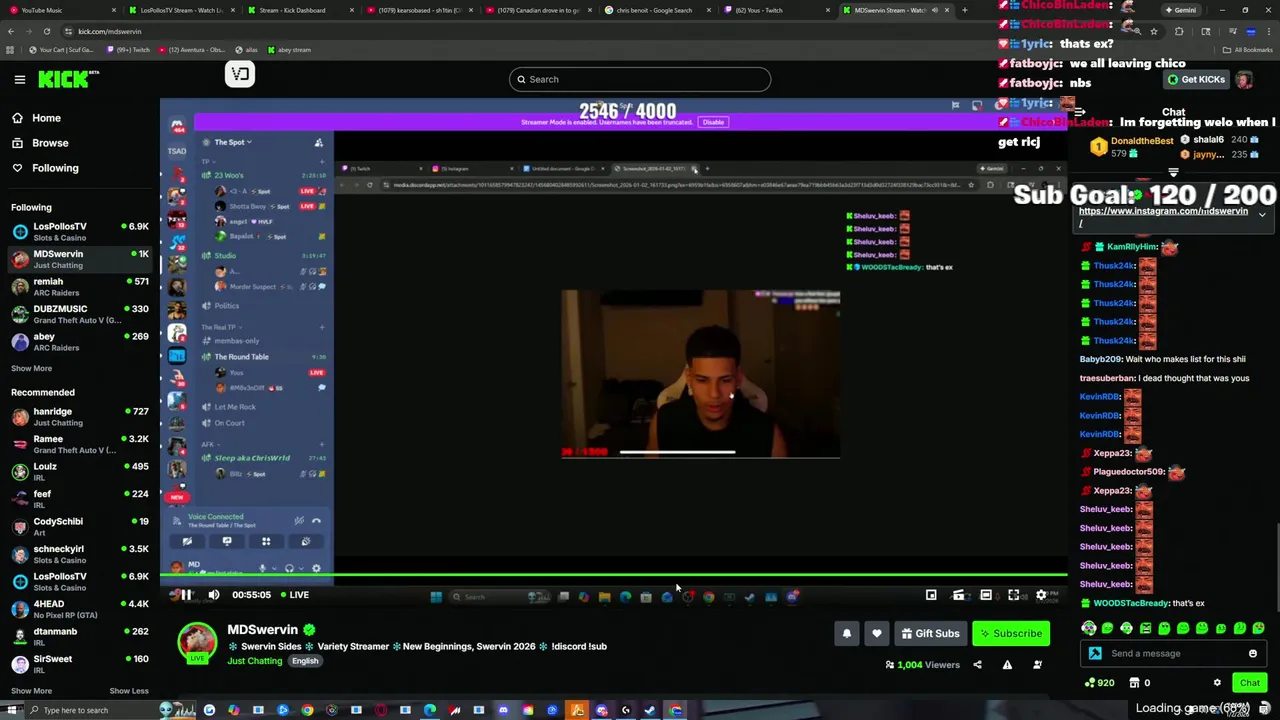Open Ramee recommended channel
Viewport: 1280px width, 720px height.
[80, 444]
